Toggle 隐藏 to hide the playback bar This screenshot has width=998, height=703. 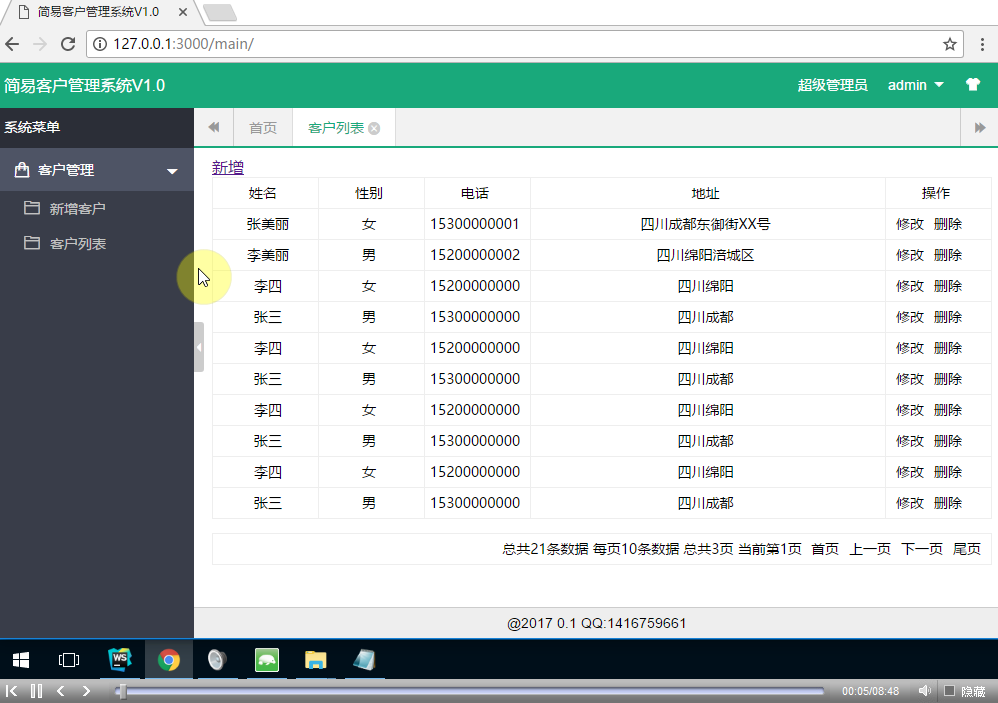coord(969,690)
